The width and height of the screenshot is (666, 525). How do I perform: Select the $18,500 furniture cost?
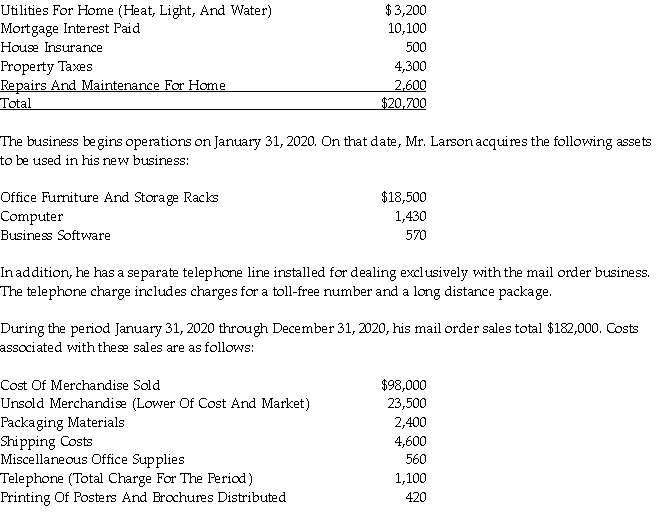(404, 197)
